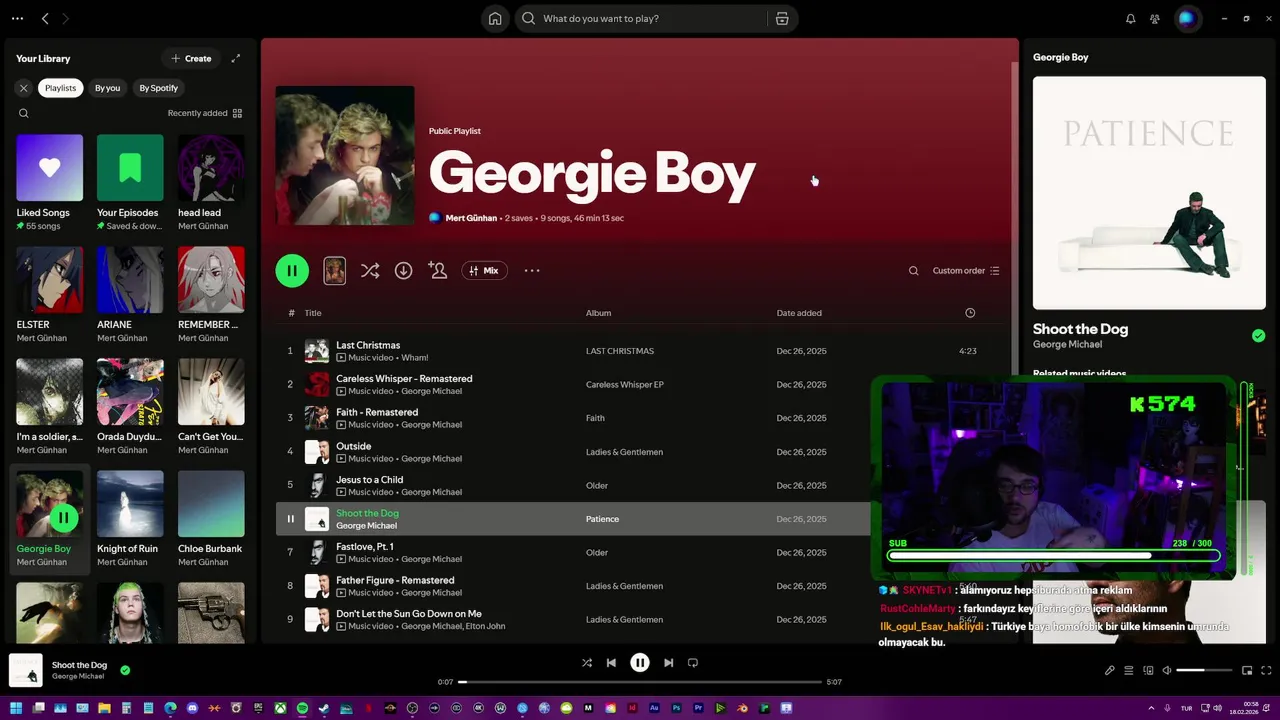Invite collaborators to the playlist
This screenshot has width=1280, height=720.
(437, 270)
